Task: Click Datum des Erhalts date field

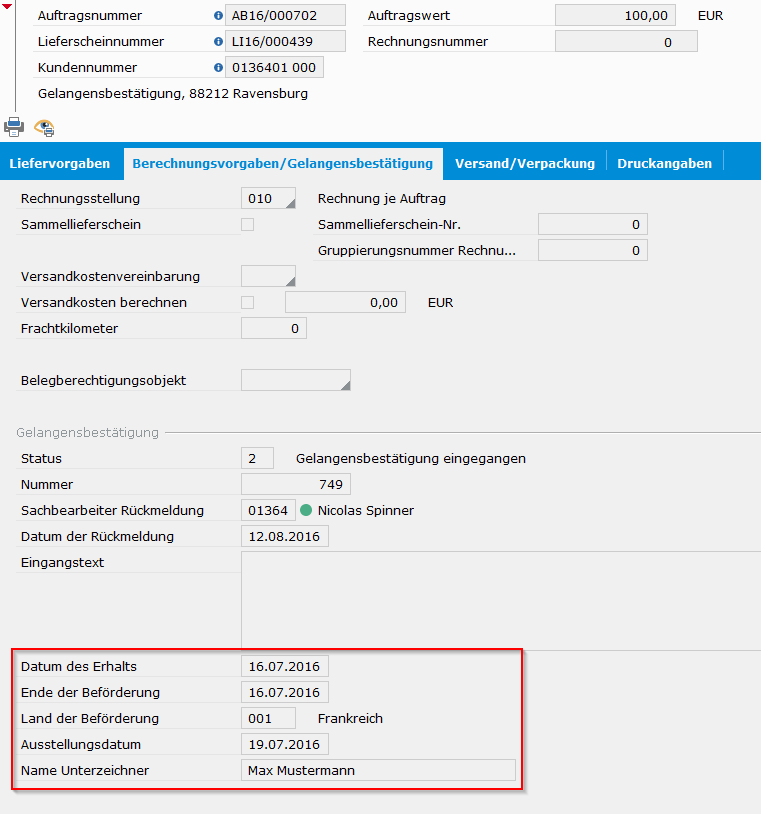Action: (x=284, y=666)
